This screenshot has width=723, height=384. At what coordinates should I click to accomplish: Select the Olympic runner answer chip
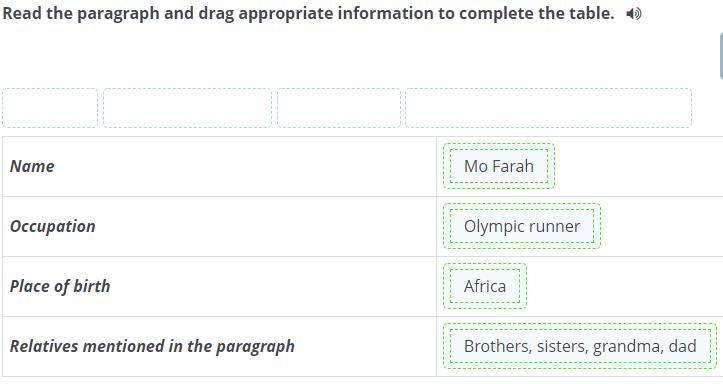pyautogui.click(x=522, y=226)
